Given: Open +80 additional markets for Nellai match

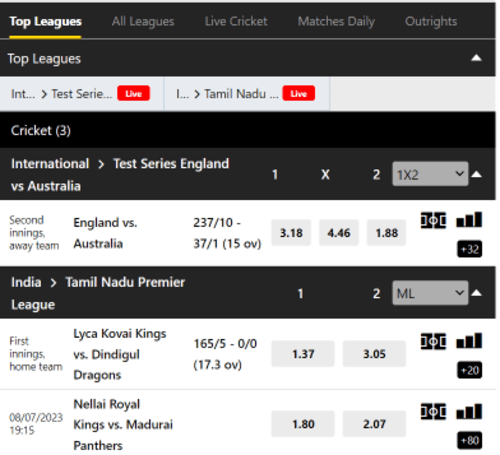Looking at the screenshot, I should coord(469,440).
